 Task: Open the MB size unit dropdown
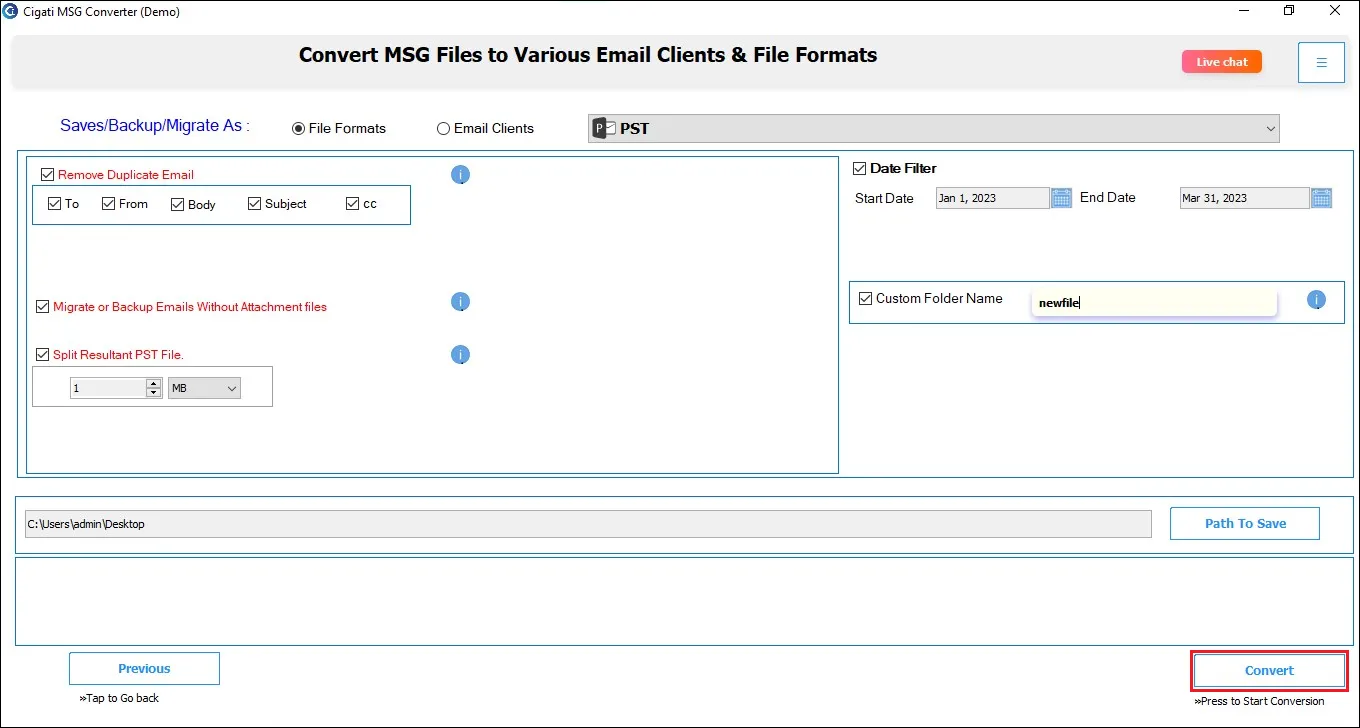pyautogui.click(x=205, y=388)
